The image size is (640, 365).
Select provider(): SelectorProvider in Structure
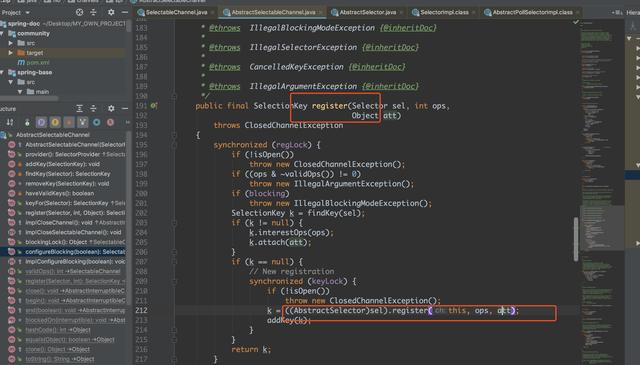point(75,154)
